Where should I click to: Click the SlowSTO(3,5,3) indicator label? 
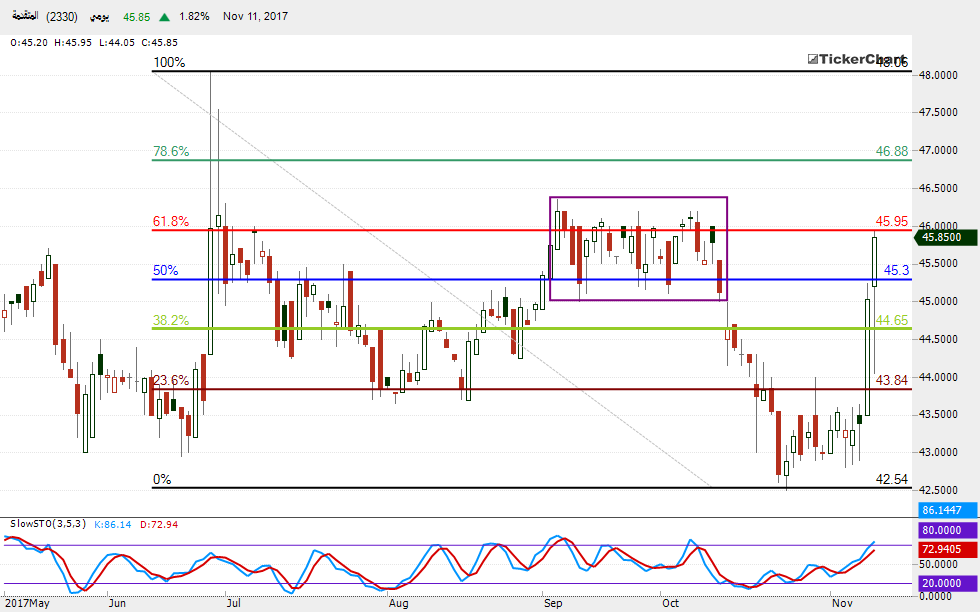(44, 523)
